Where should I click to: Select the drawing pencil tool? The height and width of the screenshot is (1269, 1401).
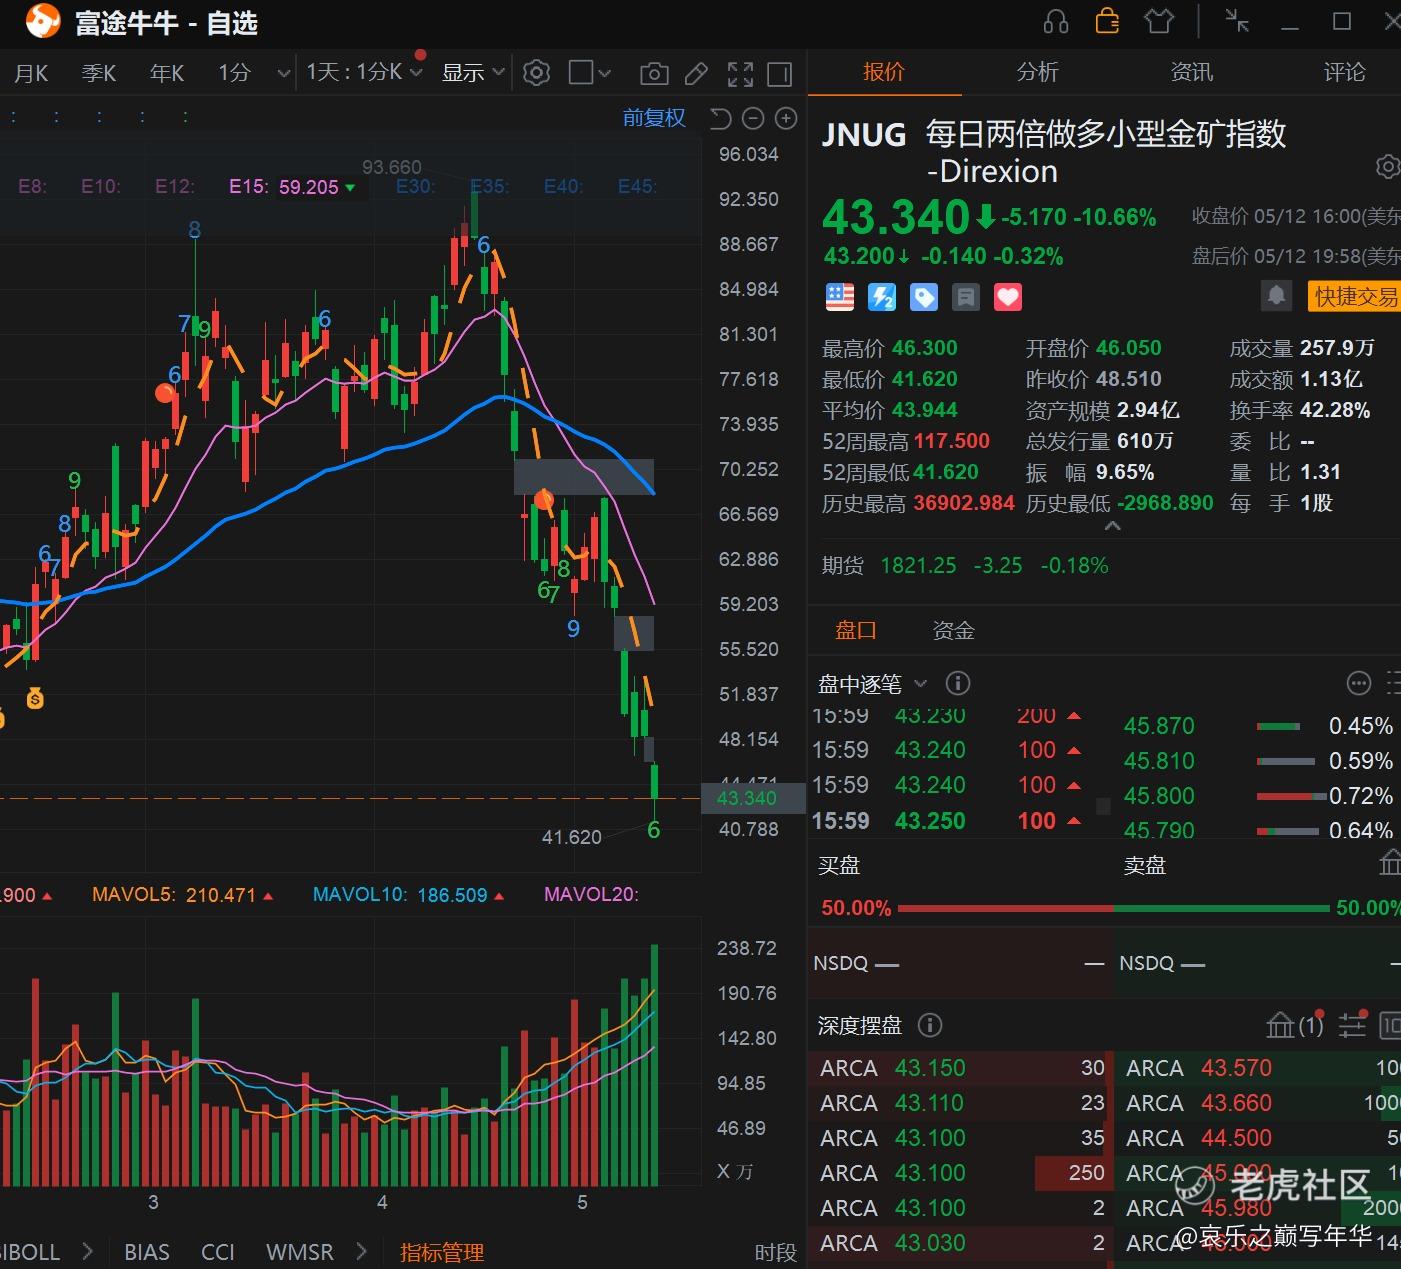tap(697, 73)
